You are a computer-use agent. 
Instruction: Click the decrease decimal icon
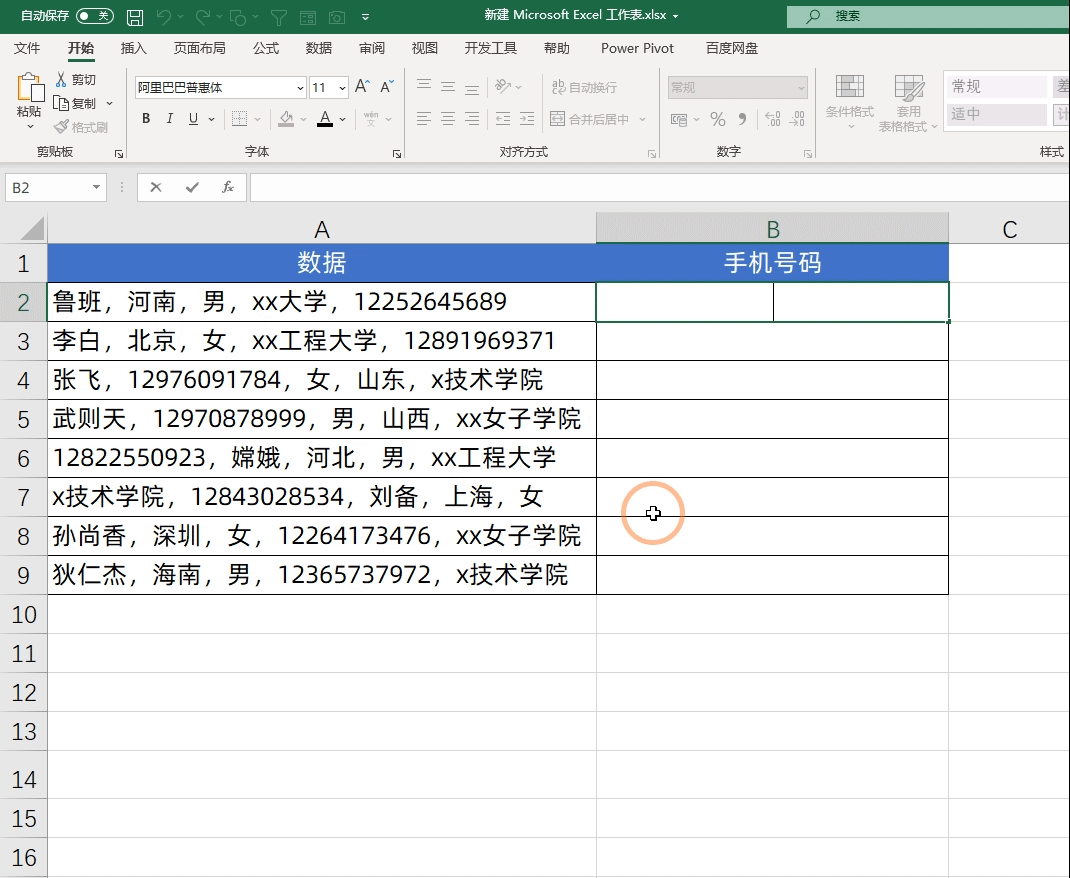tap(797, 119)
